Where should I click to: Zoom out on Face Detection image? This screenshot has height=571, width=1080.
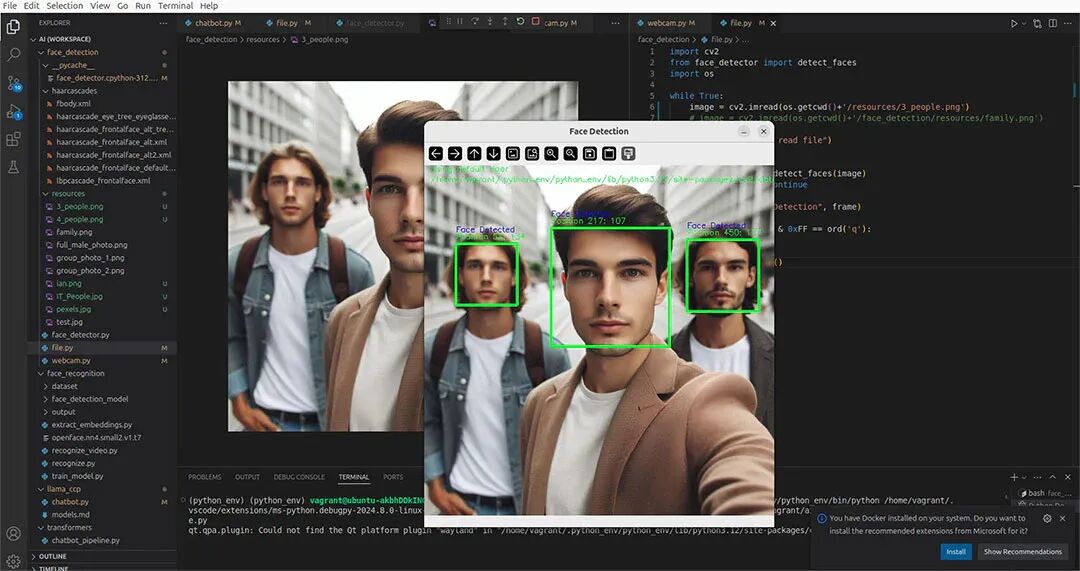pos(570,153)
